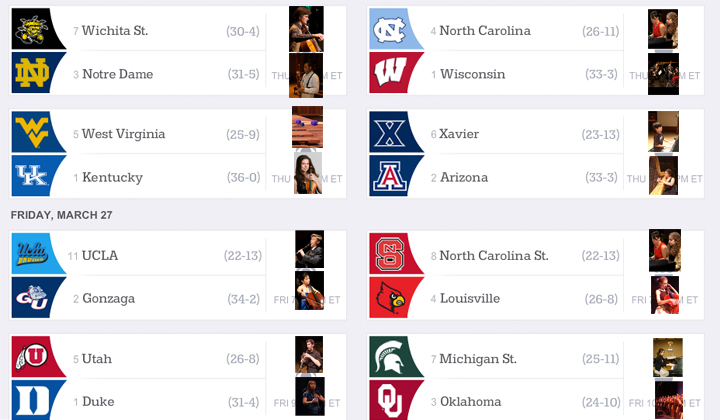Click the Duke team name
This screenshot has height=420, width=720.
coord(98,401)
